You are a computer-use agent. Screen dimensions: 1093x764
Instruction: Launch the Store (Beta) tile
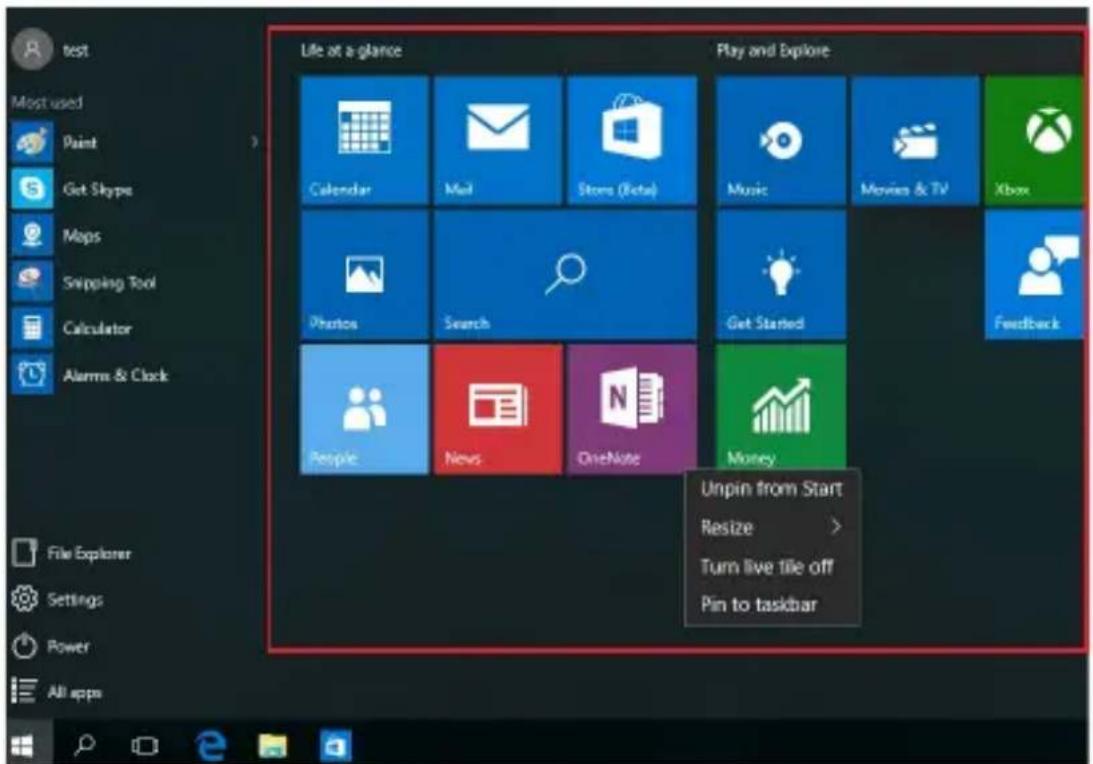pos(632,140)
